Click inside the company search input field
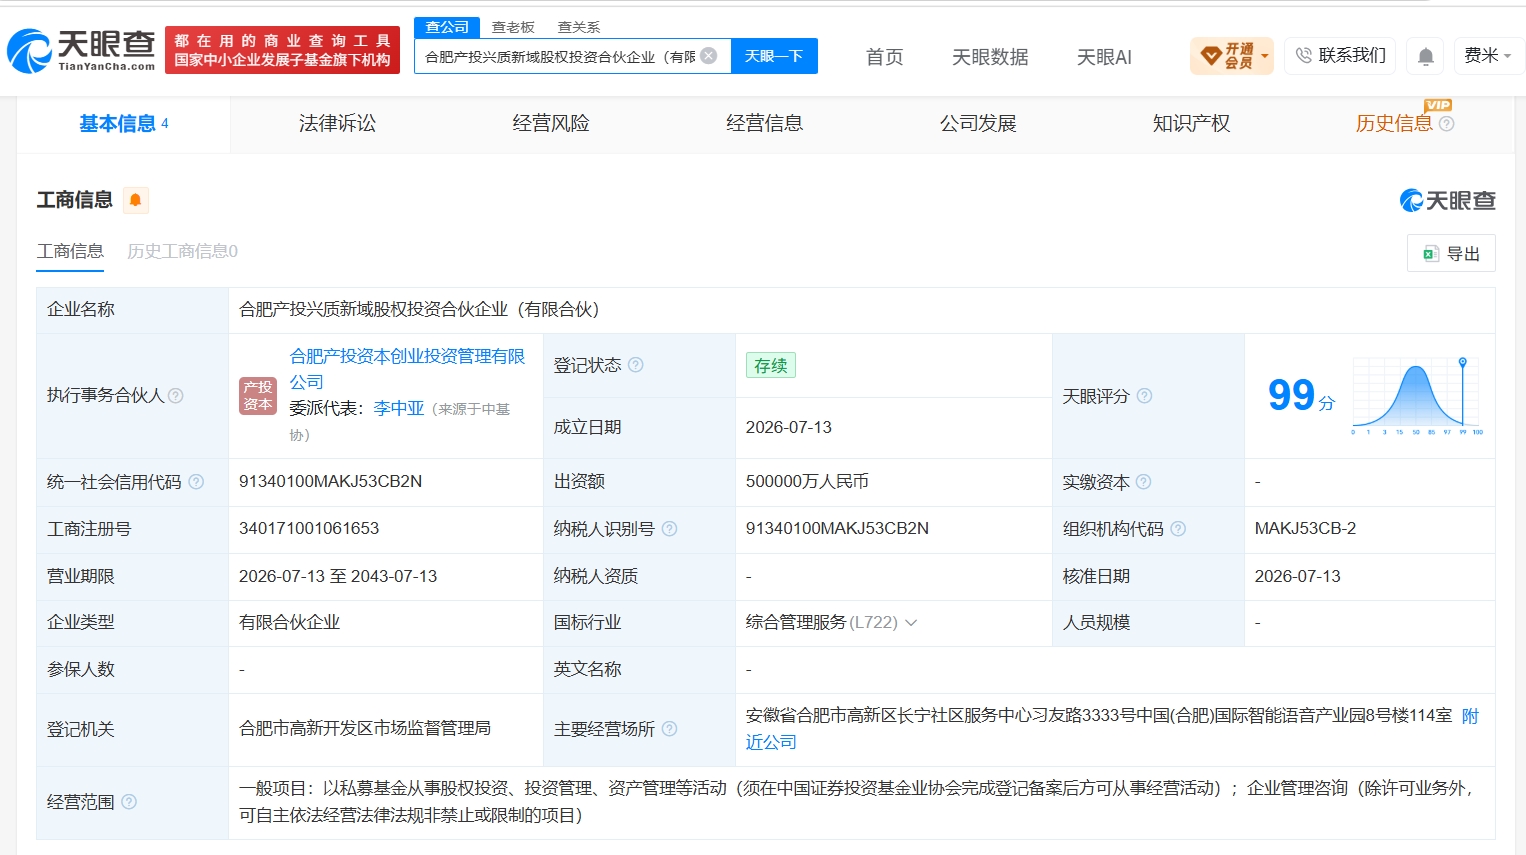This screenshot has width=1526, height=855. tap(560, 56)
